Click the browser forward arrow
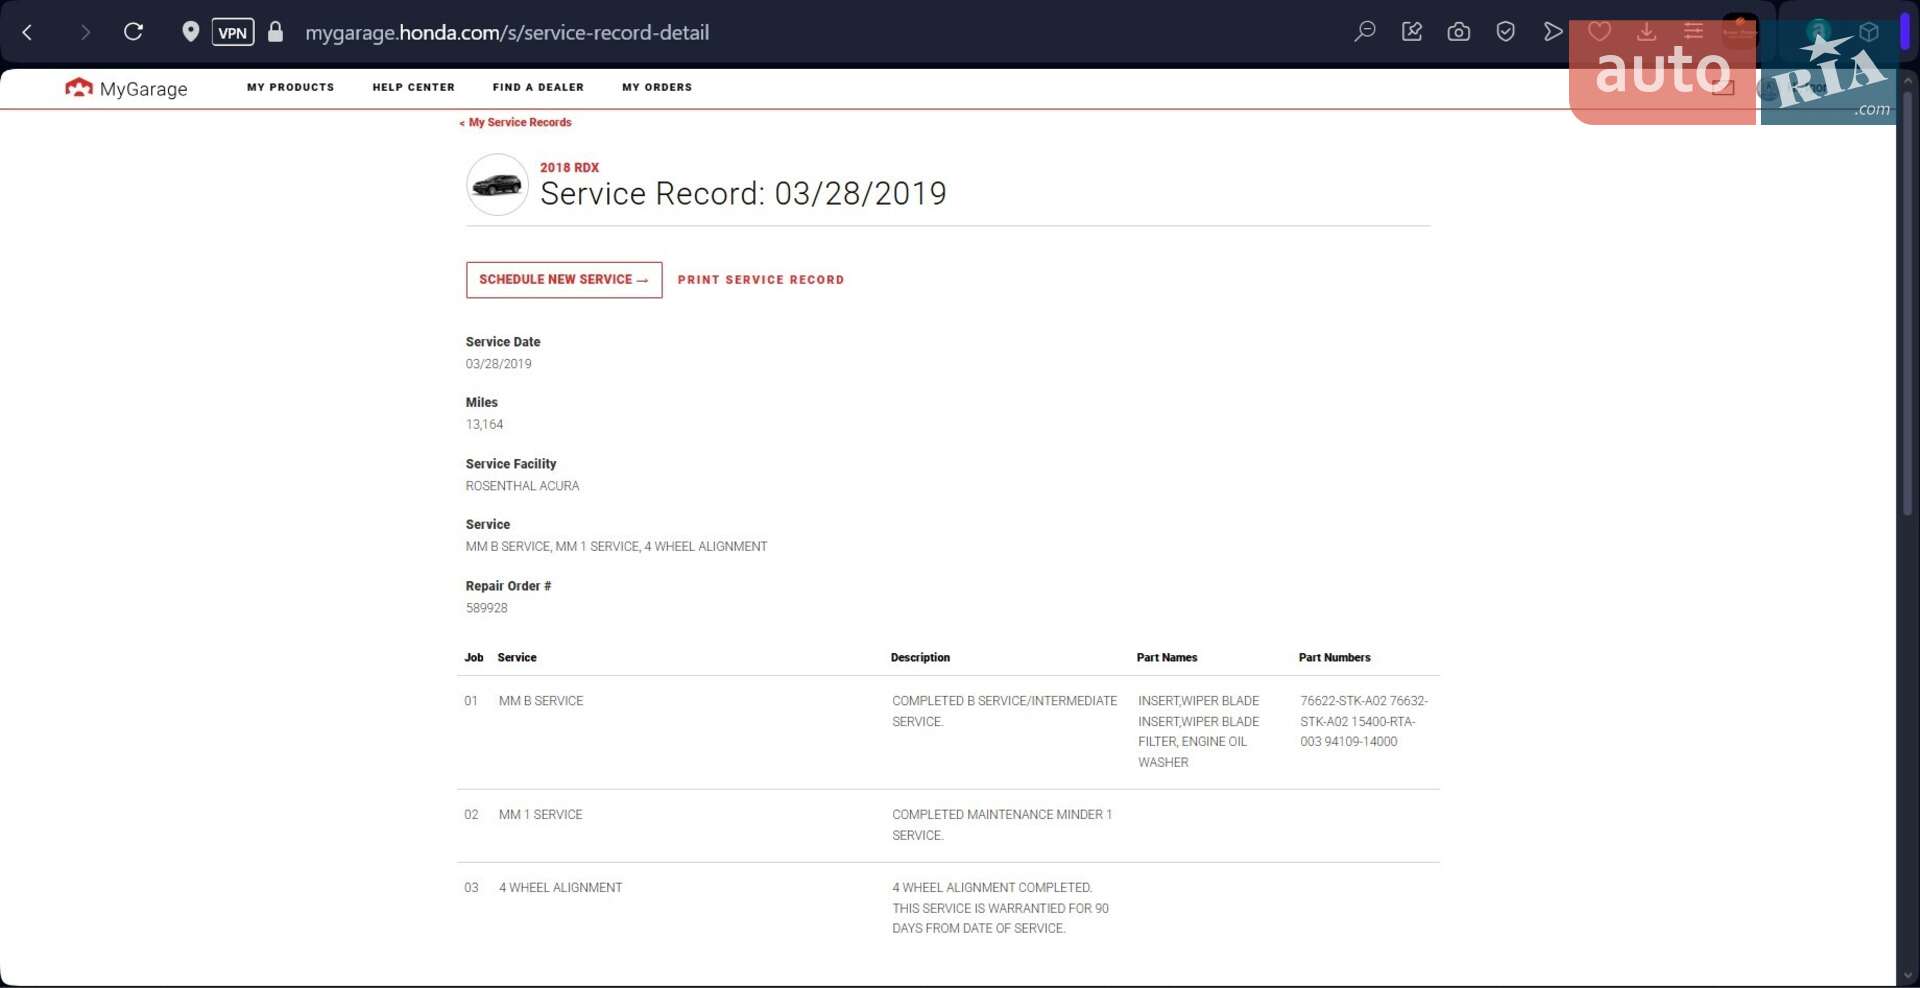The image size is (1920, 988). [85, 32]
